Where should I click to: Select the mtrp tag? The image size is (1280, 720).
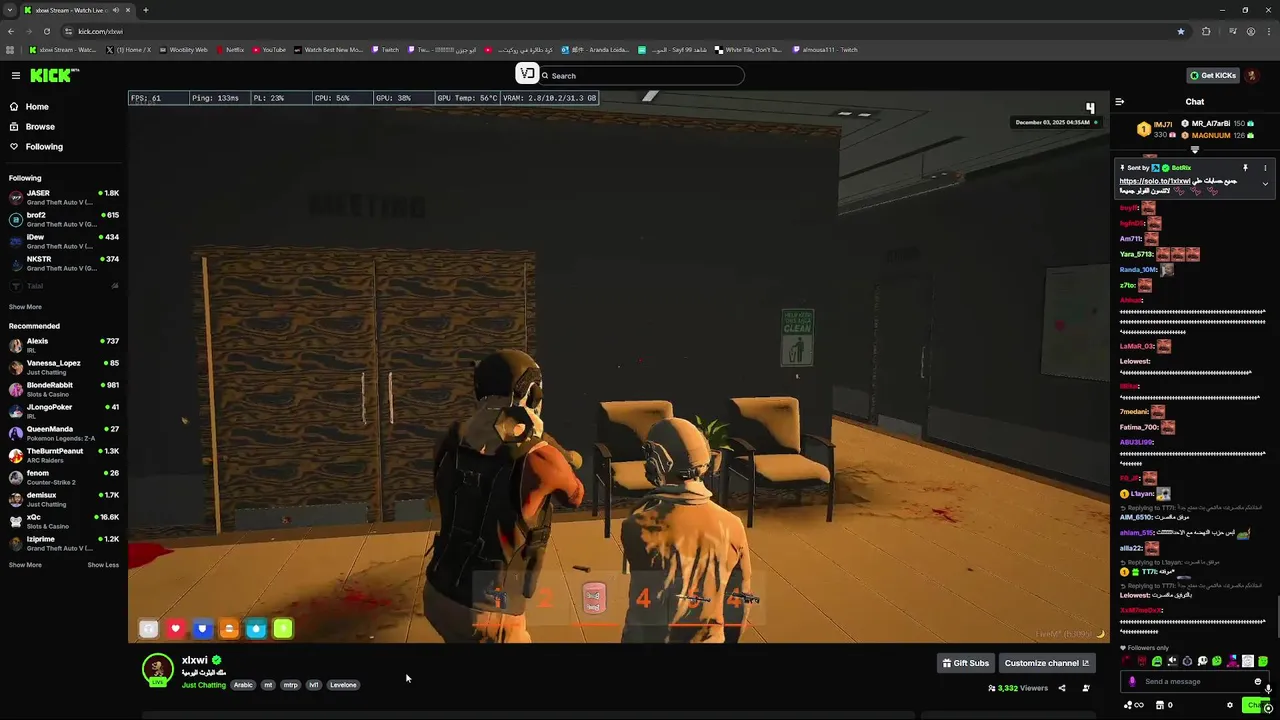pyautogui.click(x=290, y=685)
